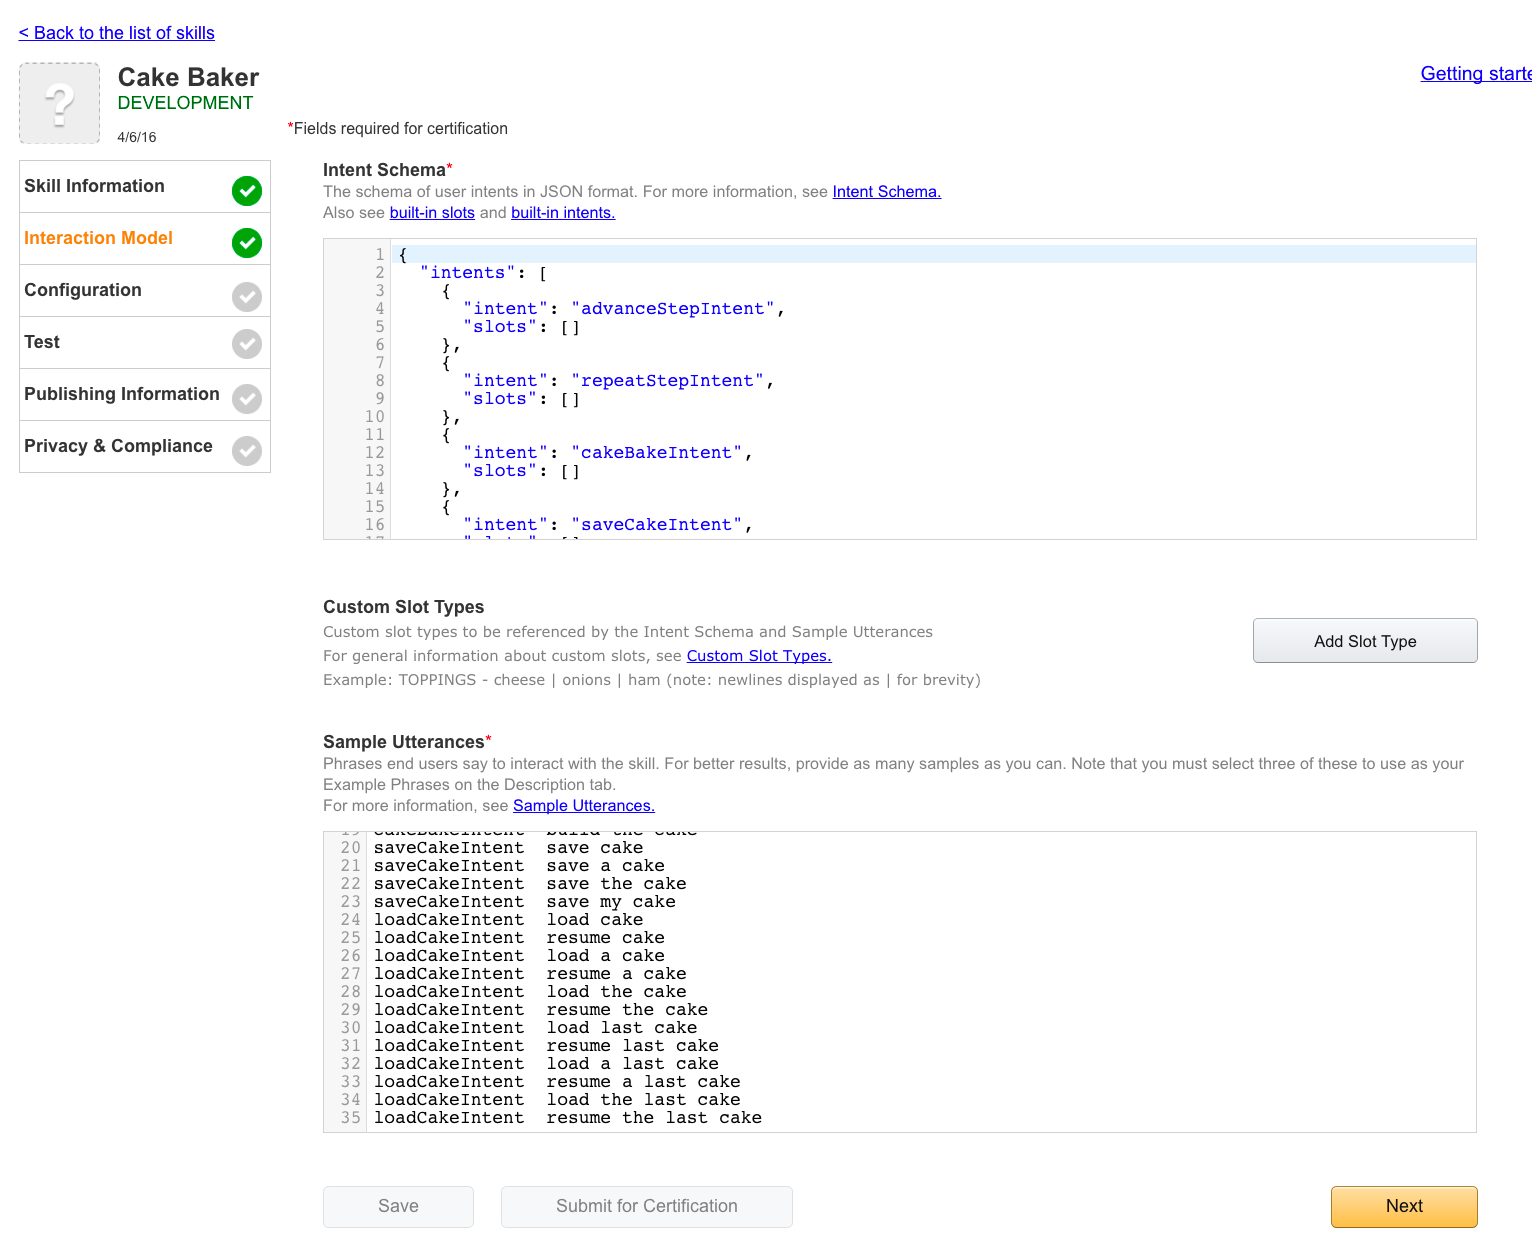1532x1238 pixels.
Task: Click the DEVELOPMENT status label
Action: 185,103
